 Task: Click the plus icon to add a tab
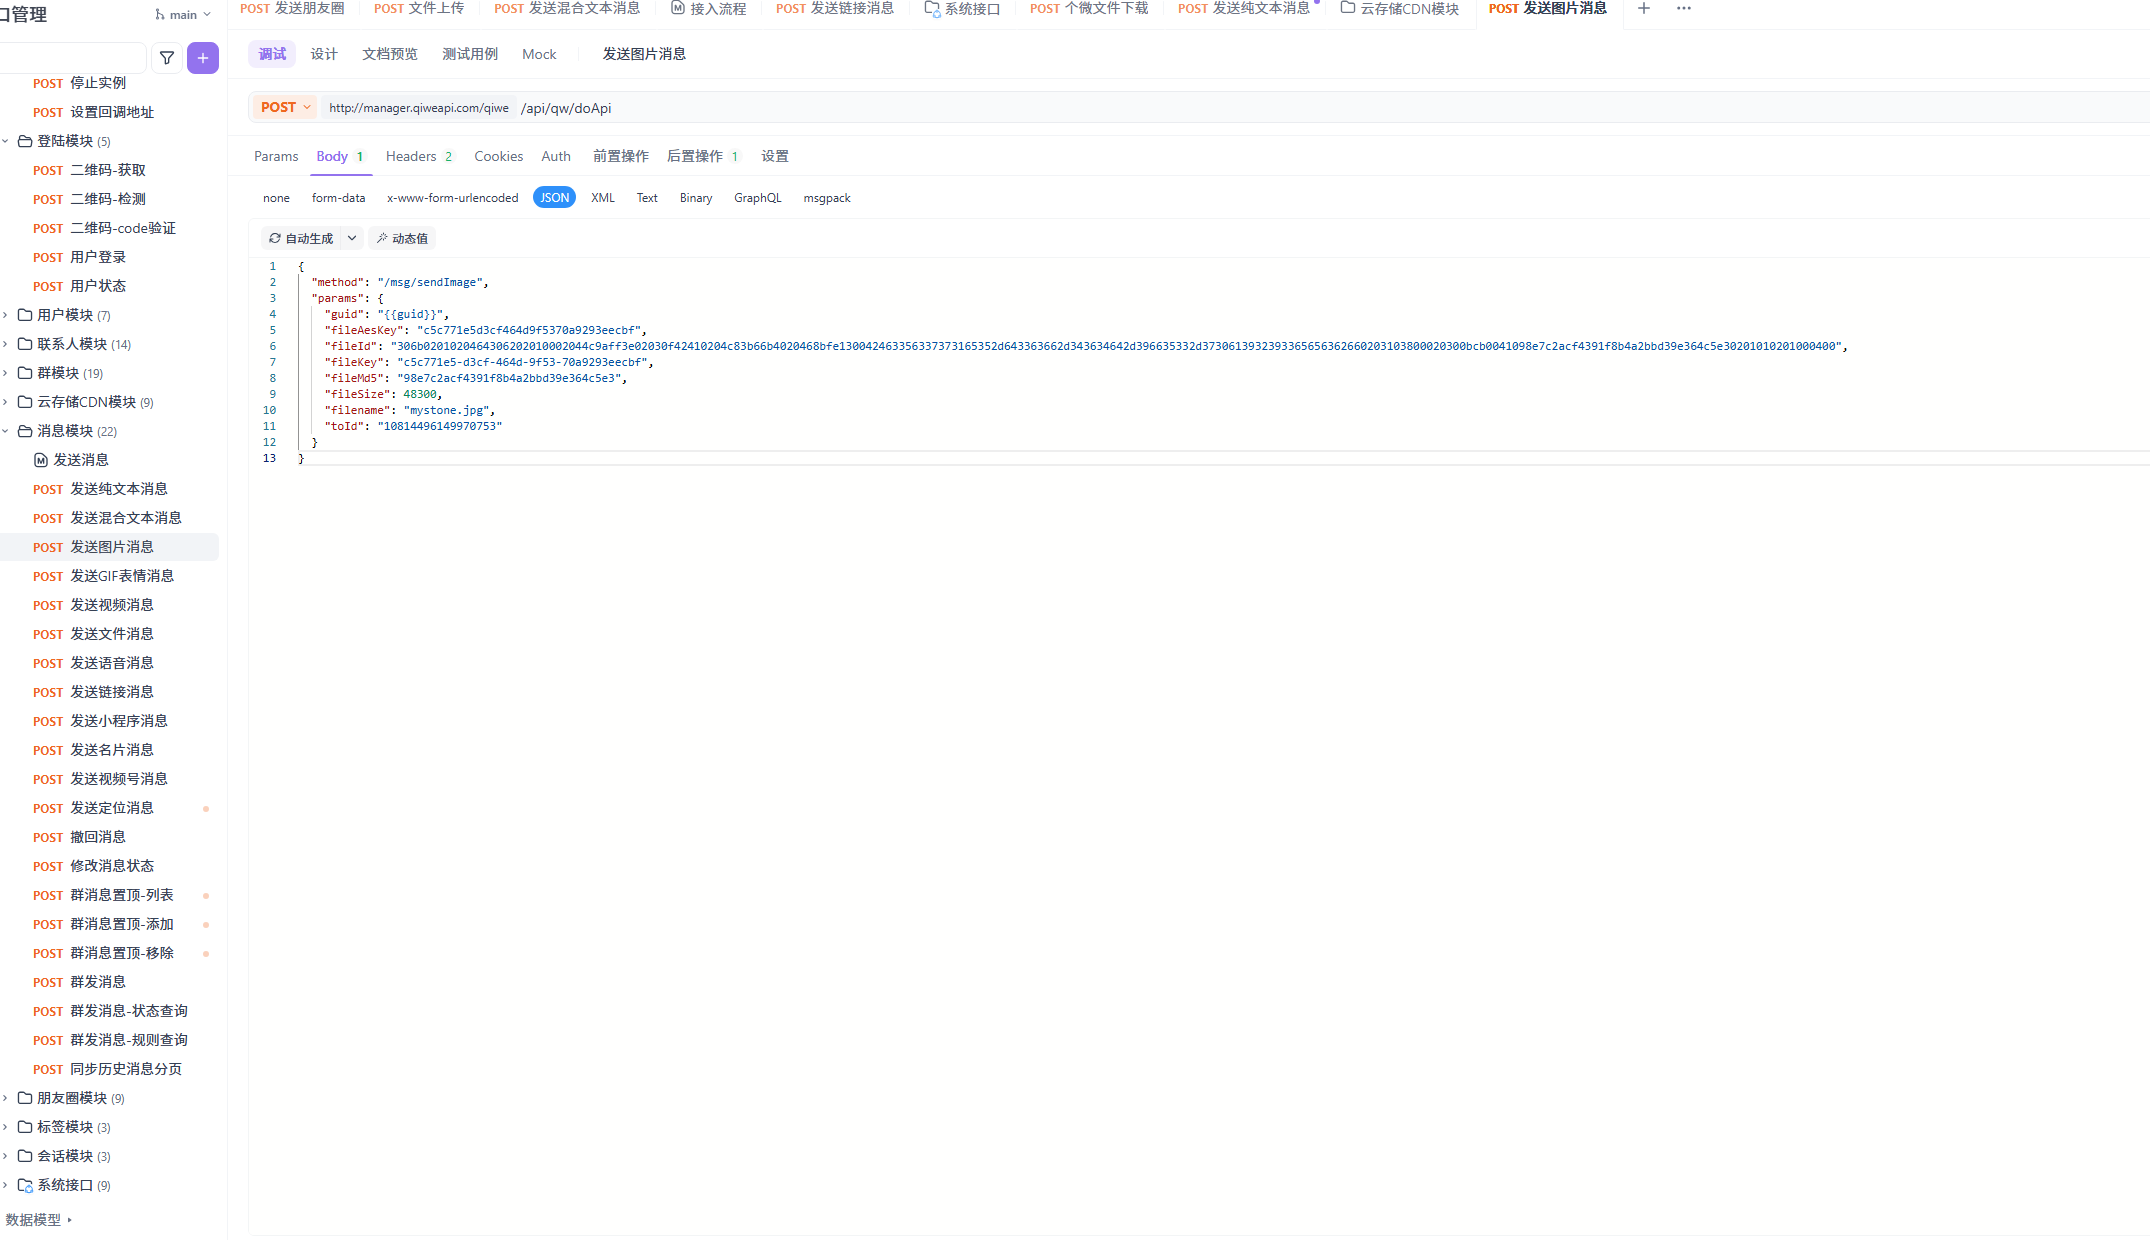1643,8
